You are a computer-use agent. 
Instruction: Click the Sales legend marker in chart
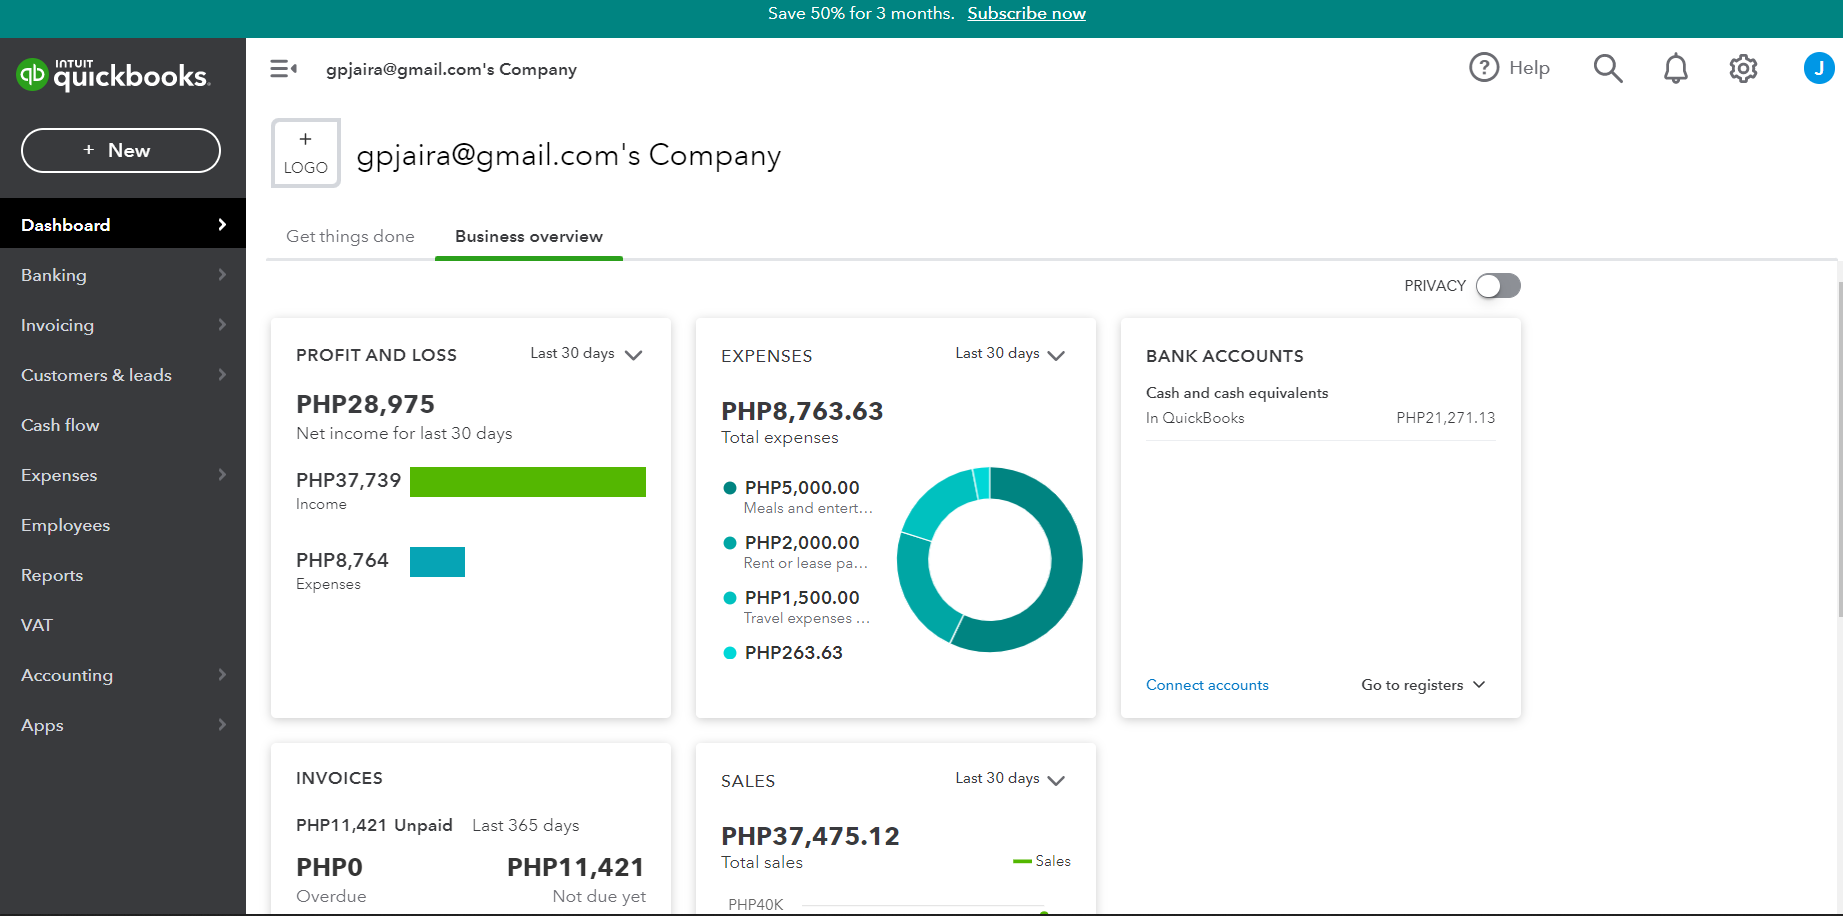[1022, 861]
